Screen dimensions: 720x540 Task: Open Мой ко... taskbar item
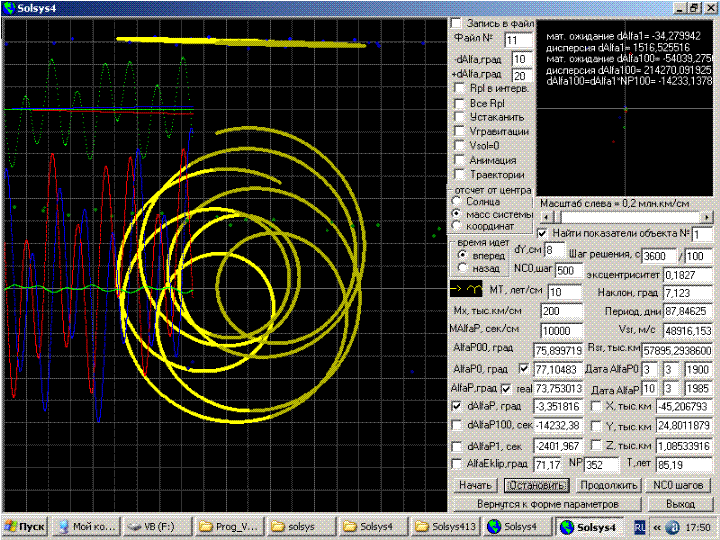coord(85,526)
